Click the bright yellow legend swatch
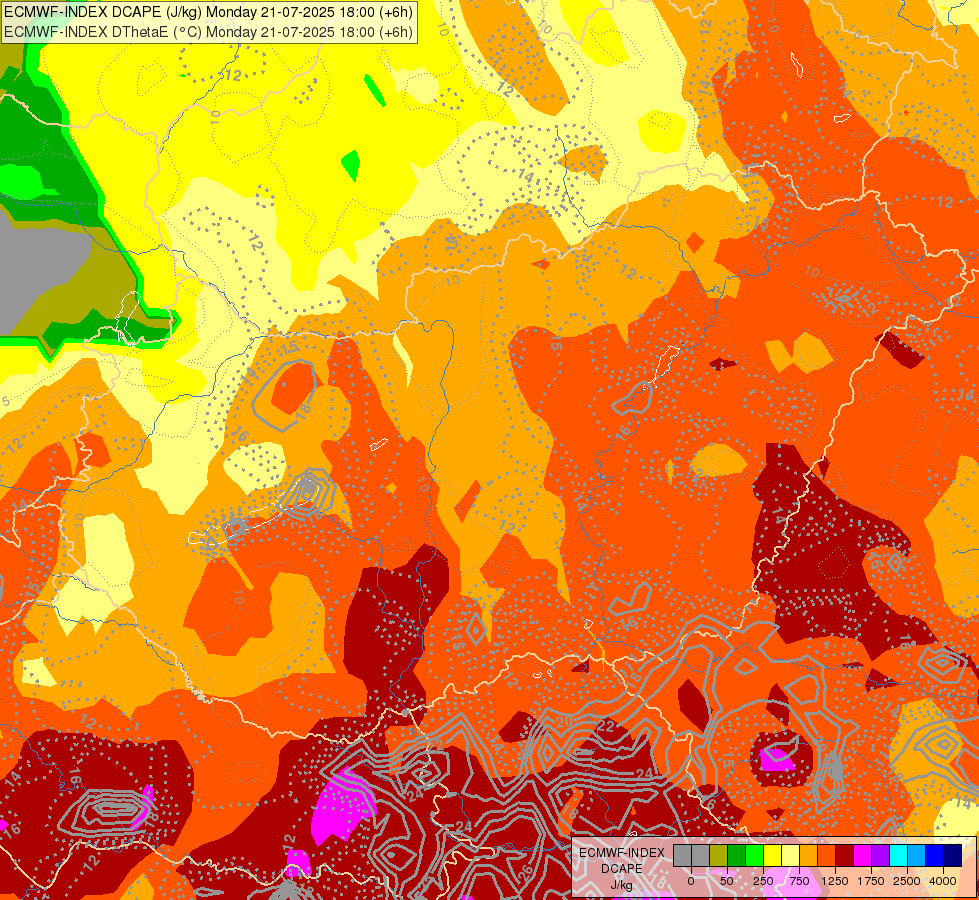This screenshot has height=900, width=979. click(x=772, y=855)
